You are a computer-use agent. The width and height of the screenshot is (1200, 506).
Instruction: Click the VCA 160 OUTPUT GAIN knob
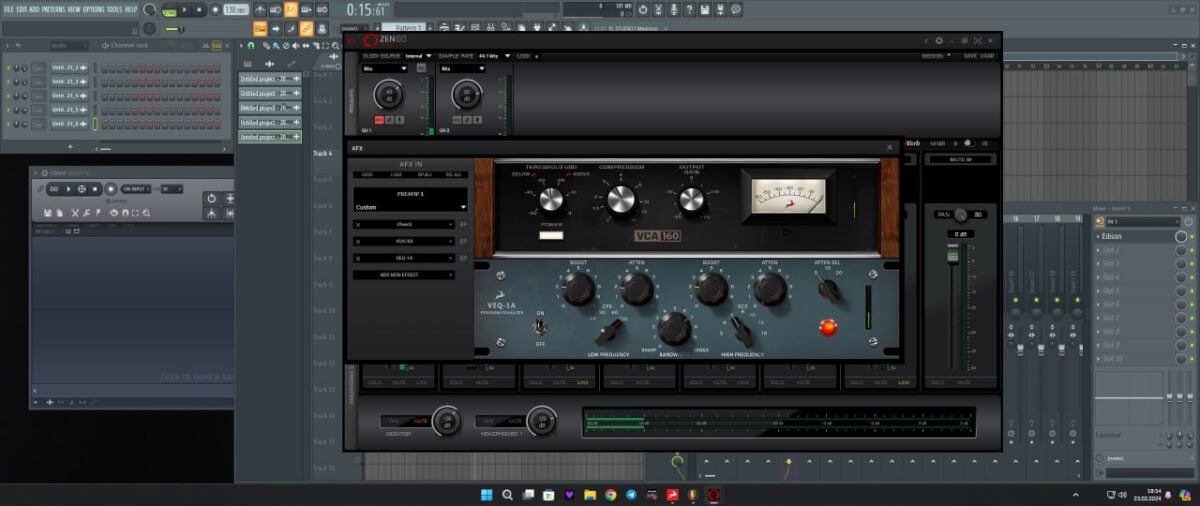pyautogui.click(x=692, y=201)
